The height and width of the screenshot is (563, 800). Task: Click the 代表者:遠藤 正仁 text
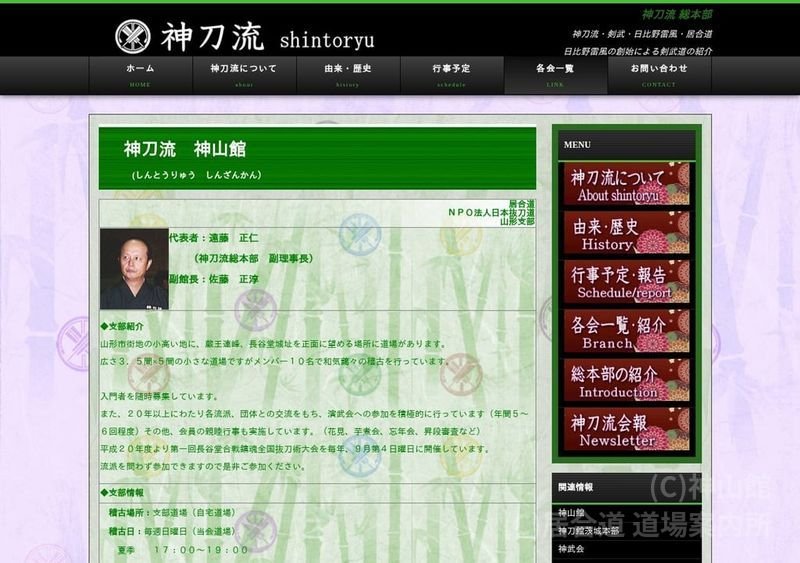click(x=214, y=238)
